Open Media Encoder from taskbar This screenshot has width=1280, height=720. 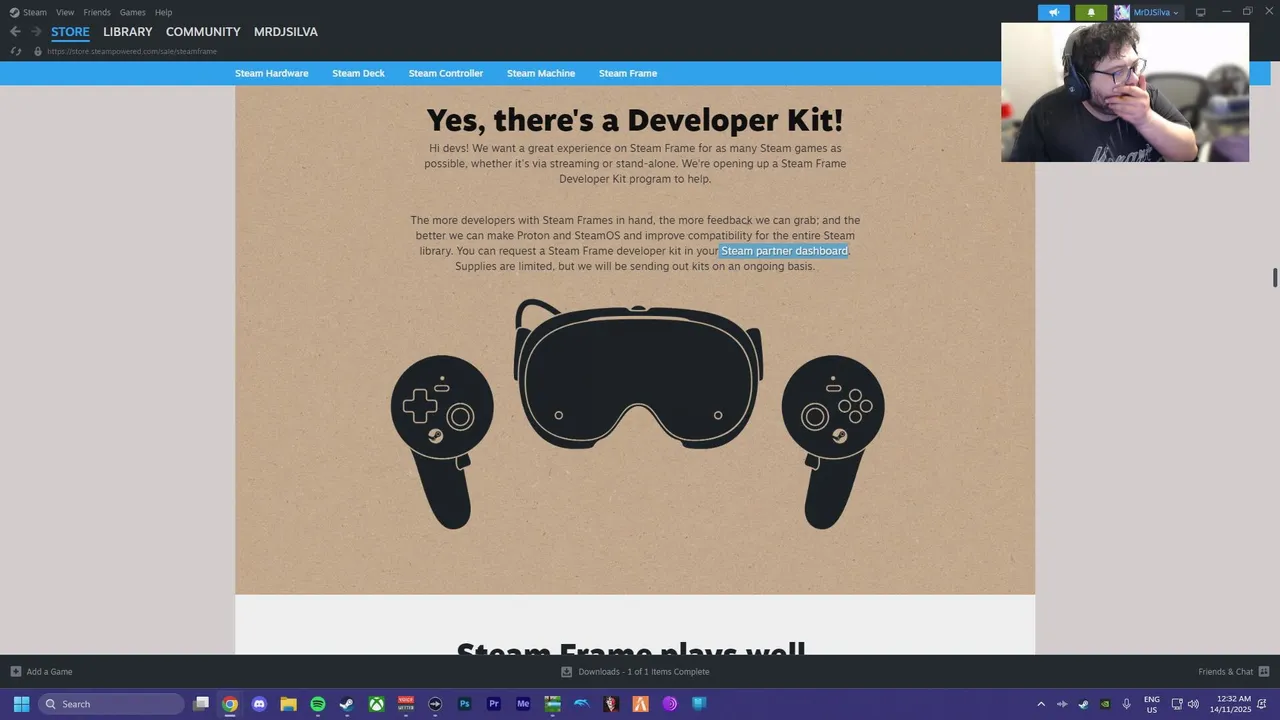click(523, 704)
